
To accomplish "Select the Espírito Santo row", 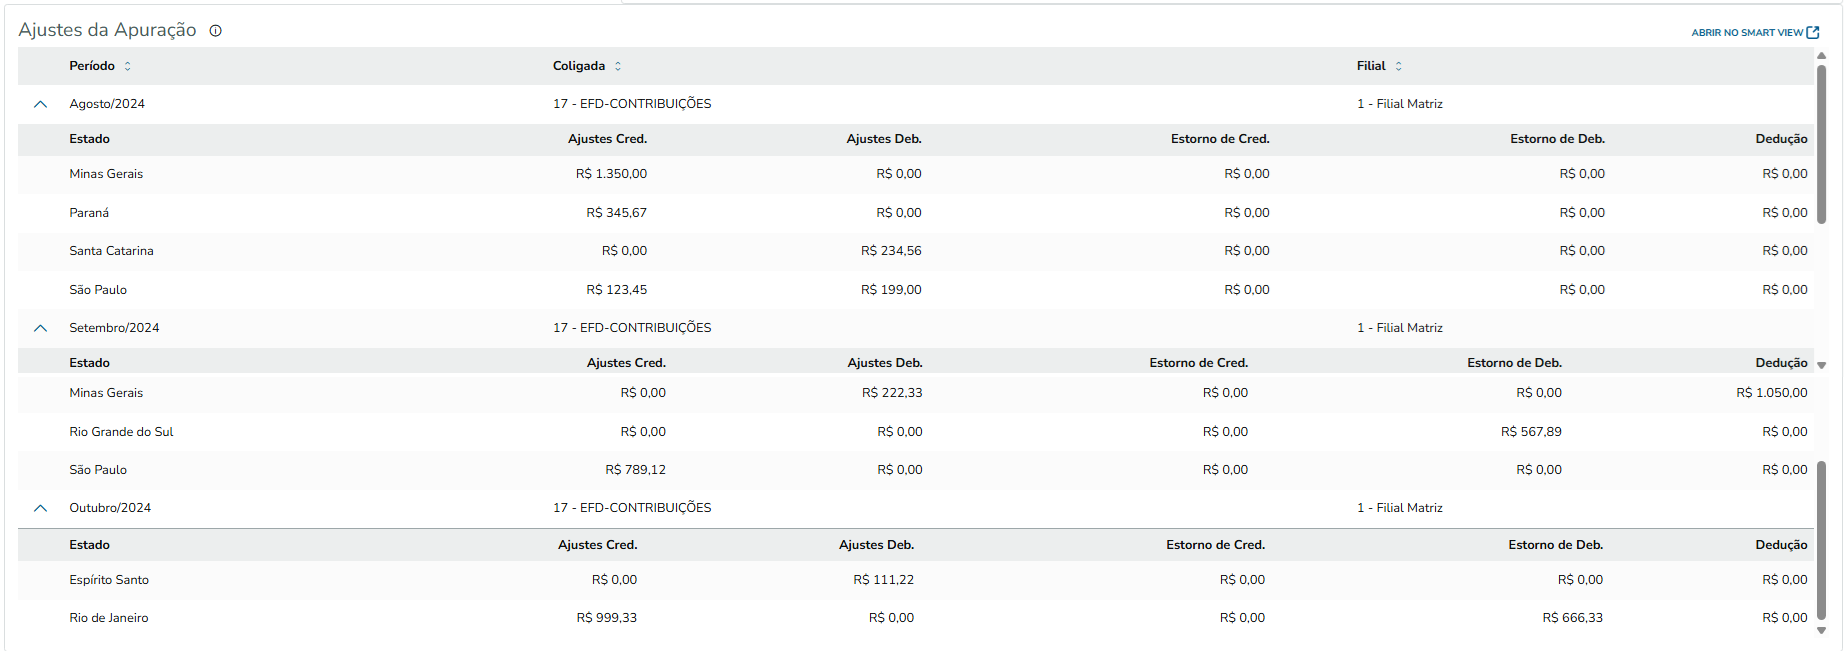I will (x=109, y=580).
